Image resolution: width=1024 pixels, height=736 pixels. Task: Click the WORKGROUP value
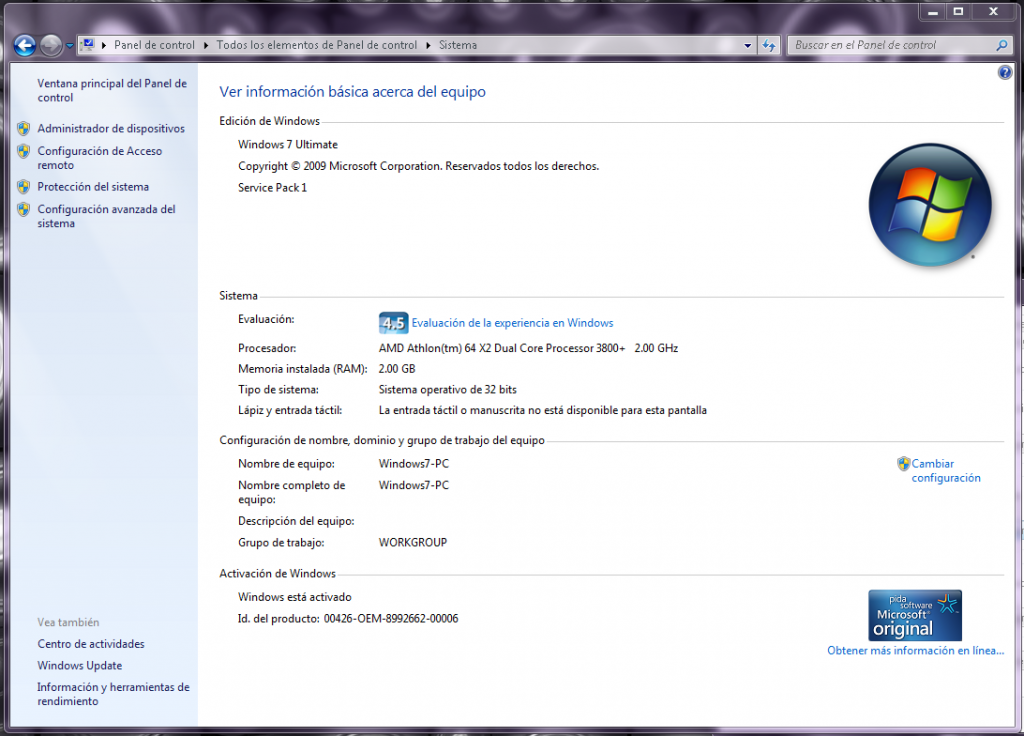click(413, 543)
